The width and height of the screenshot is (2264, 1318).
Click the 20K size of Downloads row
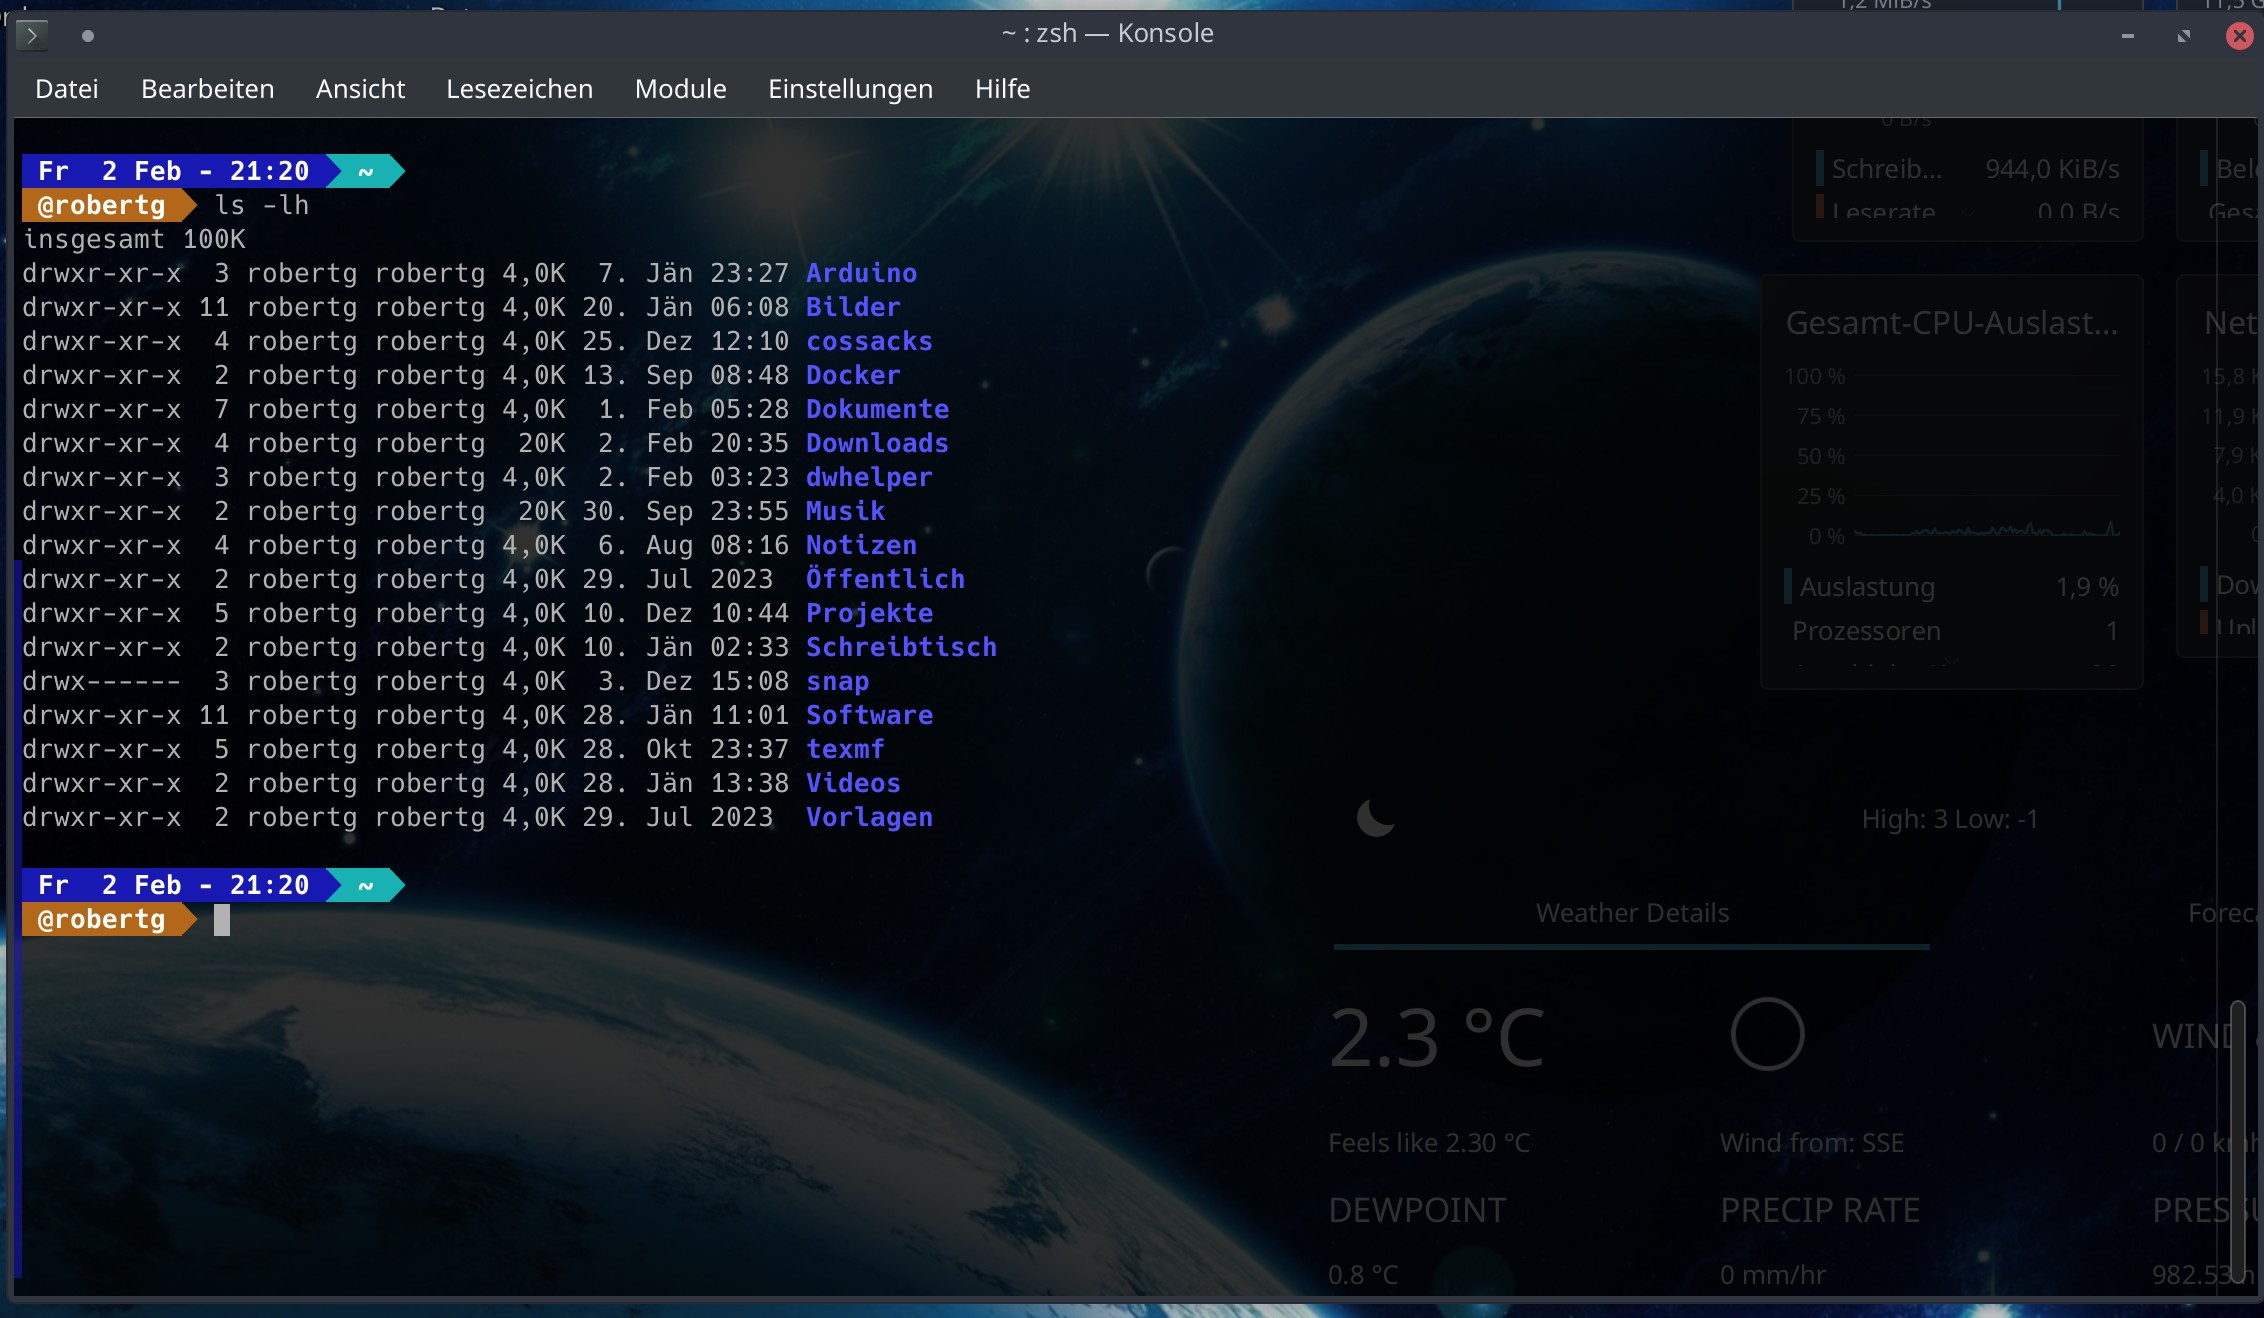[x=541, y=443]
